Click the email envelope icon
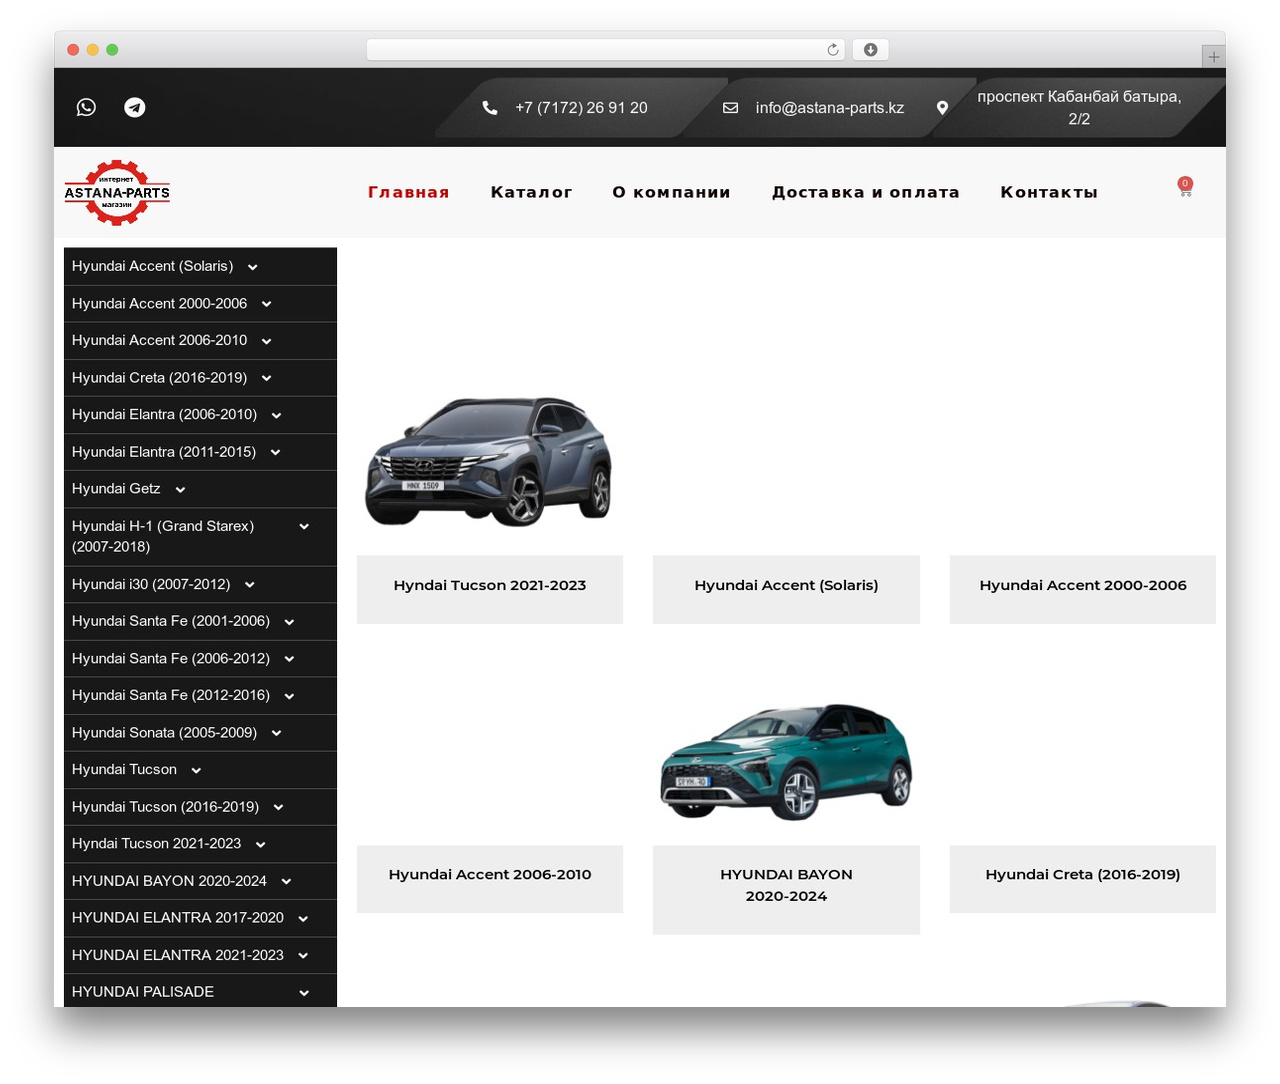 click(731, 108)
